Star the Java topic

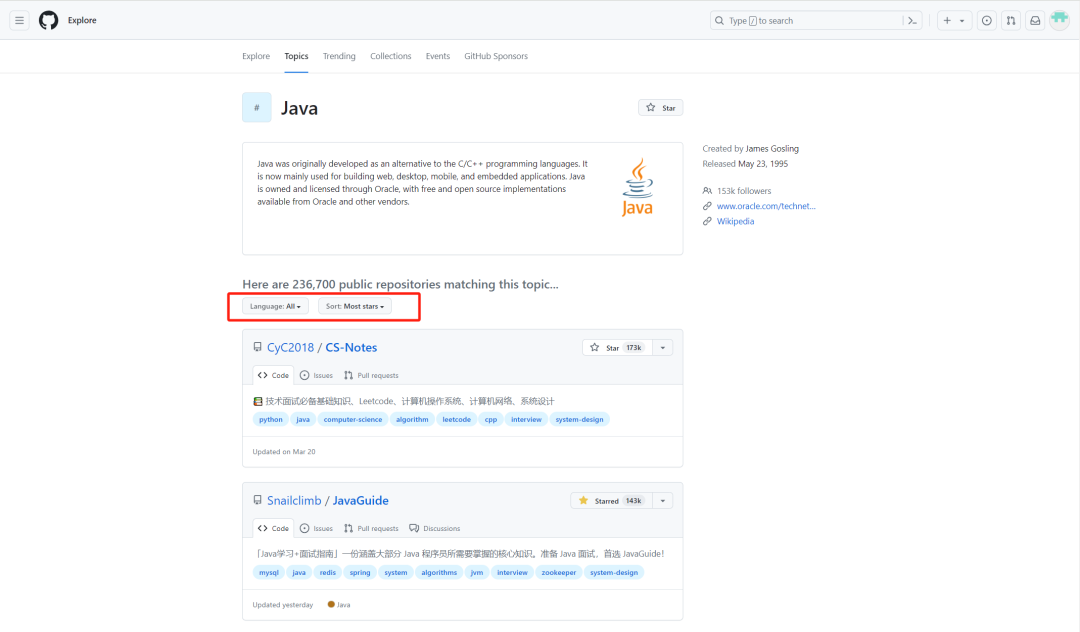tap(661, 108)
